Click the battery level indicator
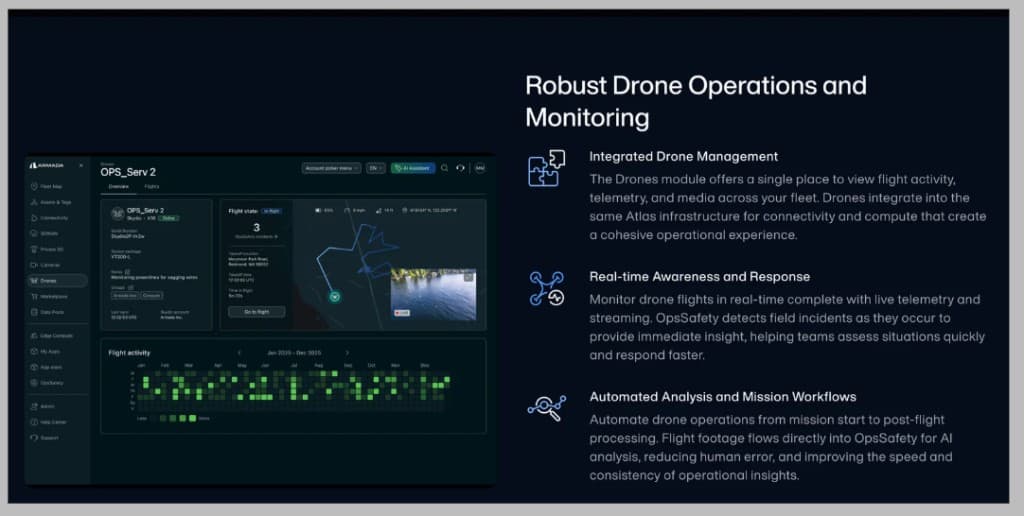Image resolution: width=1024 pixels, height=516 pixels. [x=324, y=210]
